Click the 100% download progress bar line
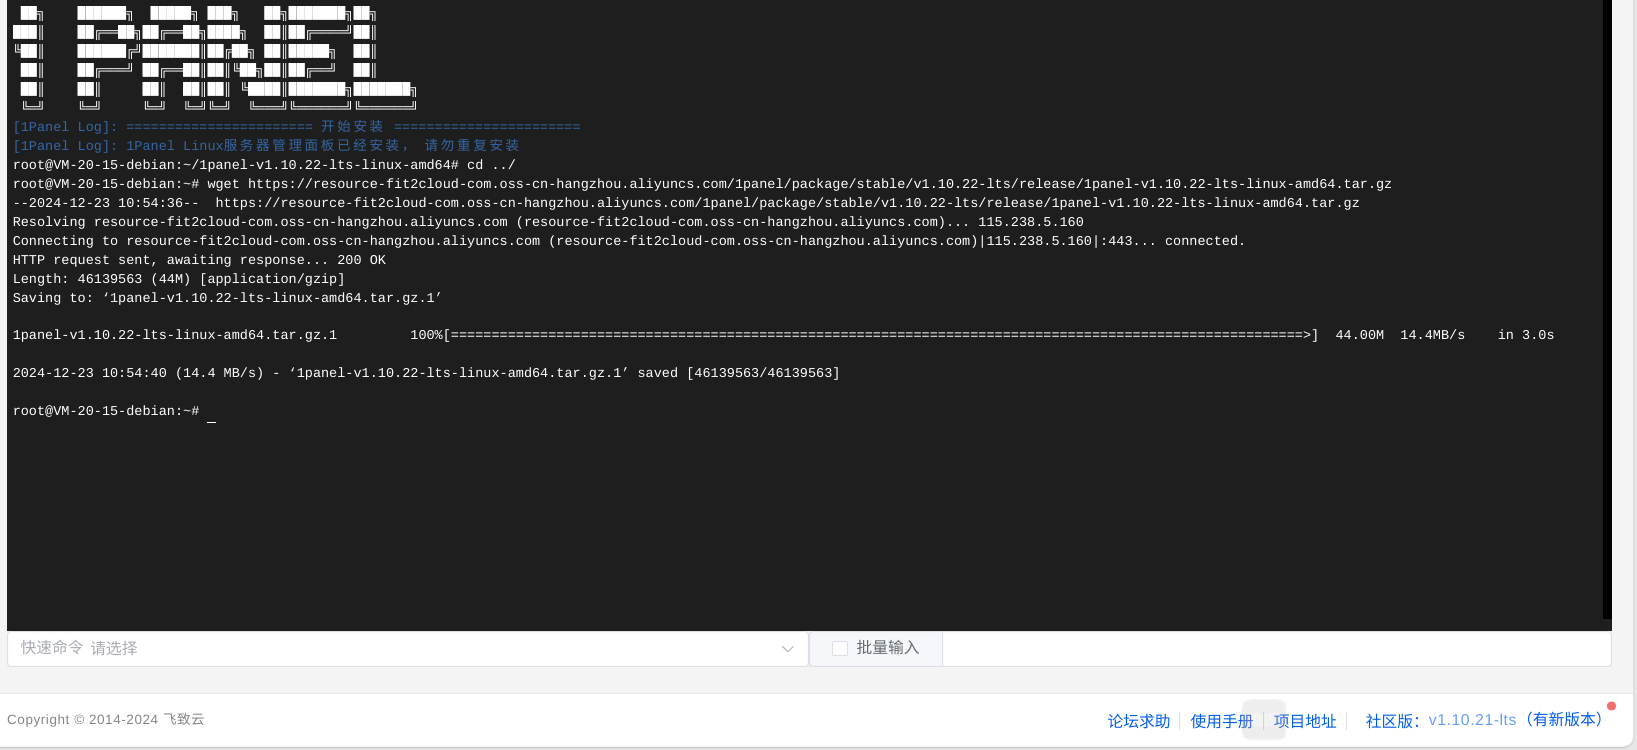 [x=783, y=335]
